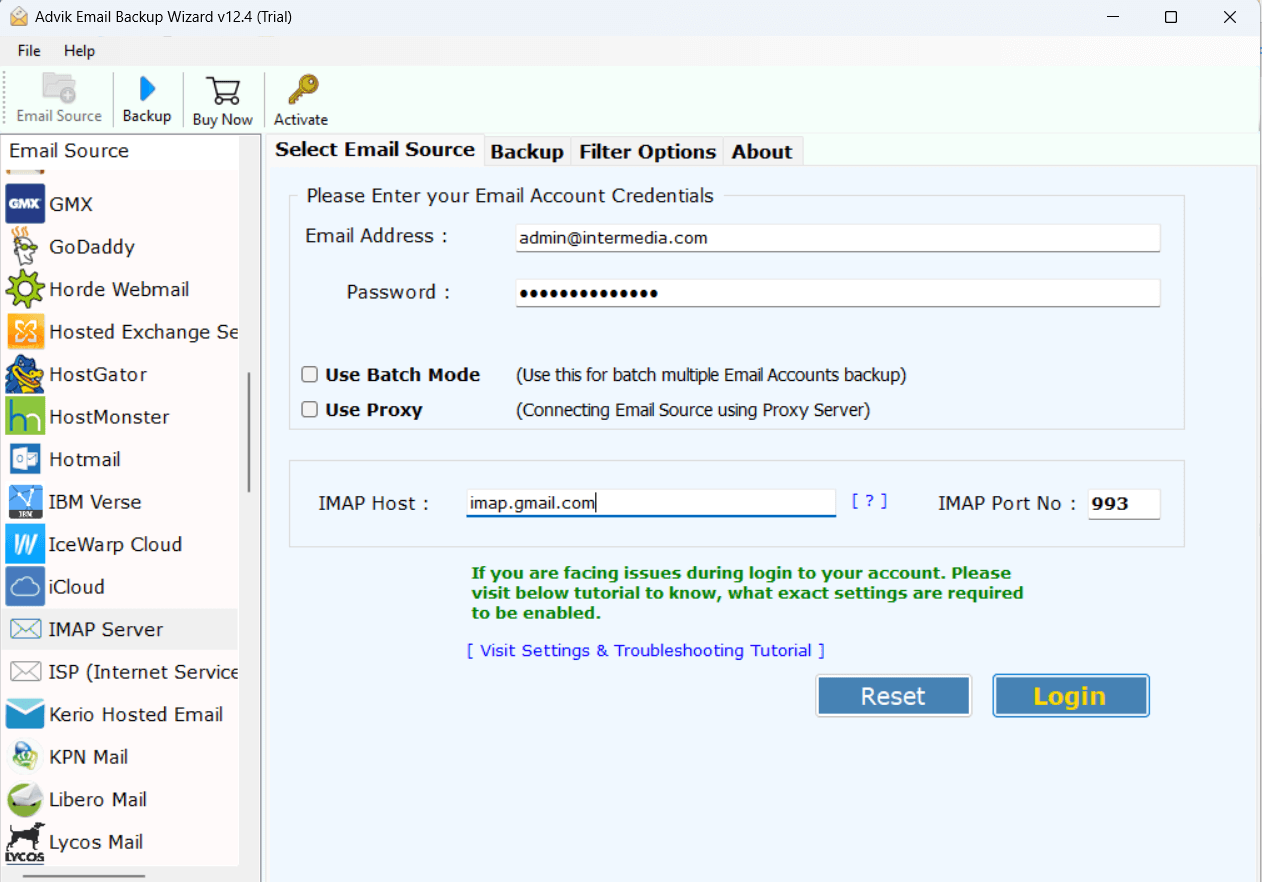Click the IMAP Host input field
This screenshot has width=1262, height=882.
coord(651,503)
